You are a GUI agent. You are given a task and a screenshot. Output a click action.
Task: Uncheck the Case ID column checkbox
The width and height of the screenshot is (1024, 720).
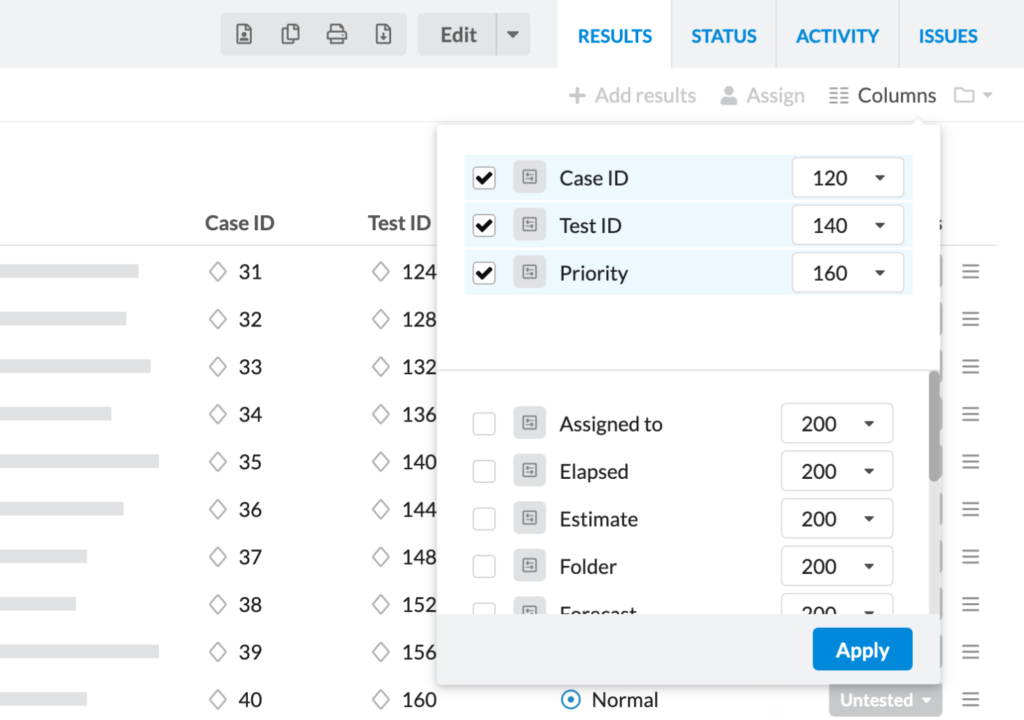click(x=484, y=177)
